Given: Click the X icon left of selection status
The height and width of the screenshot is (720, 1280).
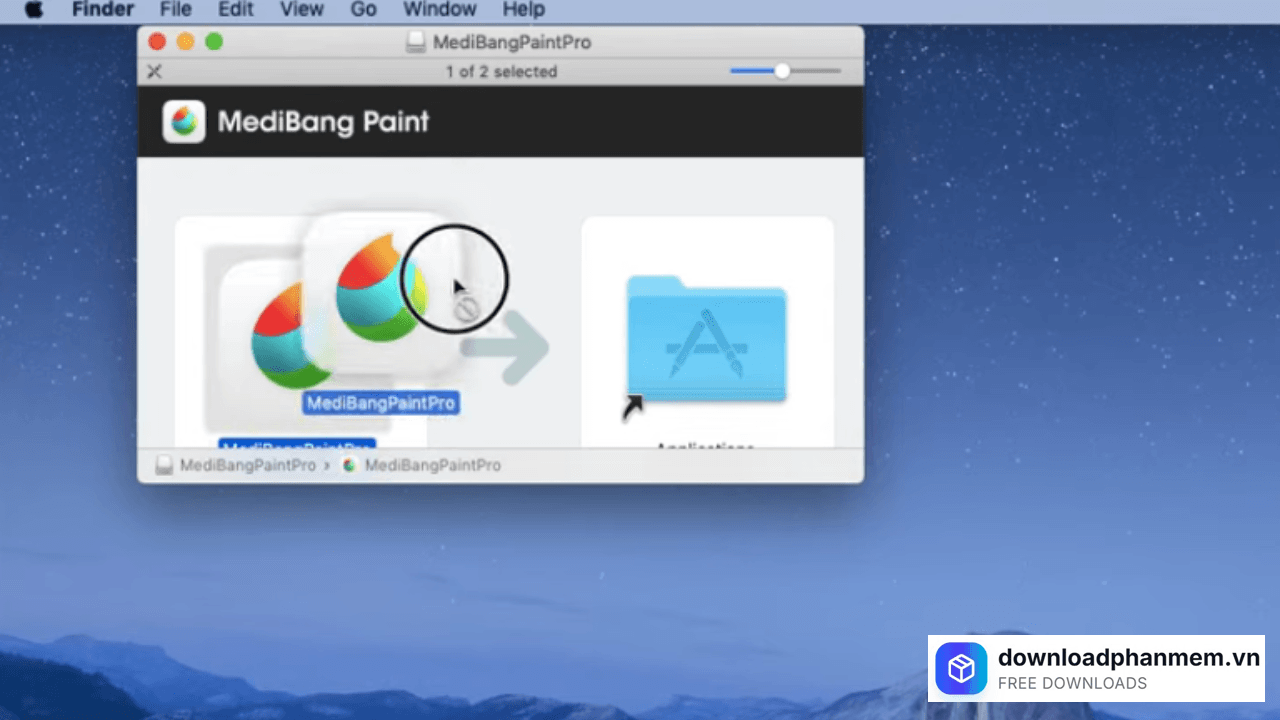Looking at the screenshot, I should tap(154, 71).
